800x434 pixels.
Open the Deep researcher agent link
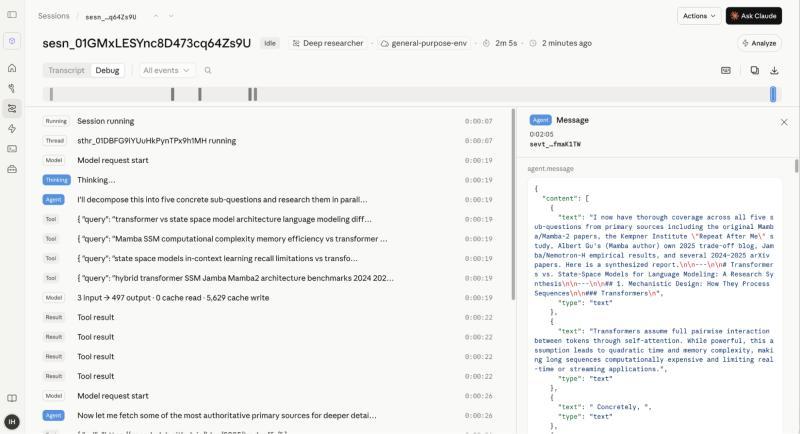point(328,43)
